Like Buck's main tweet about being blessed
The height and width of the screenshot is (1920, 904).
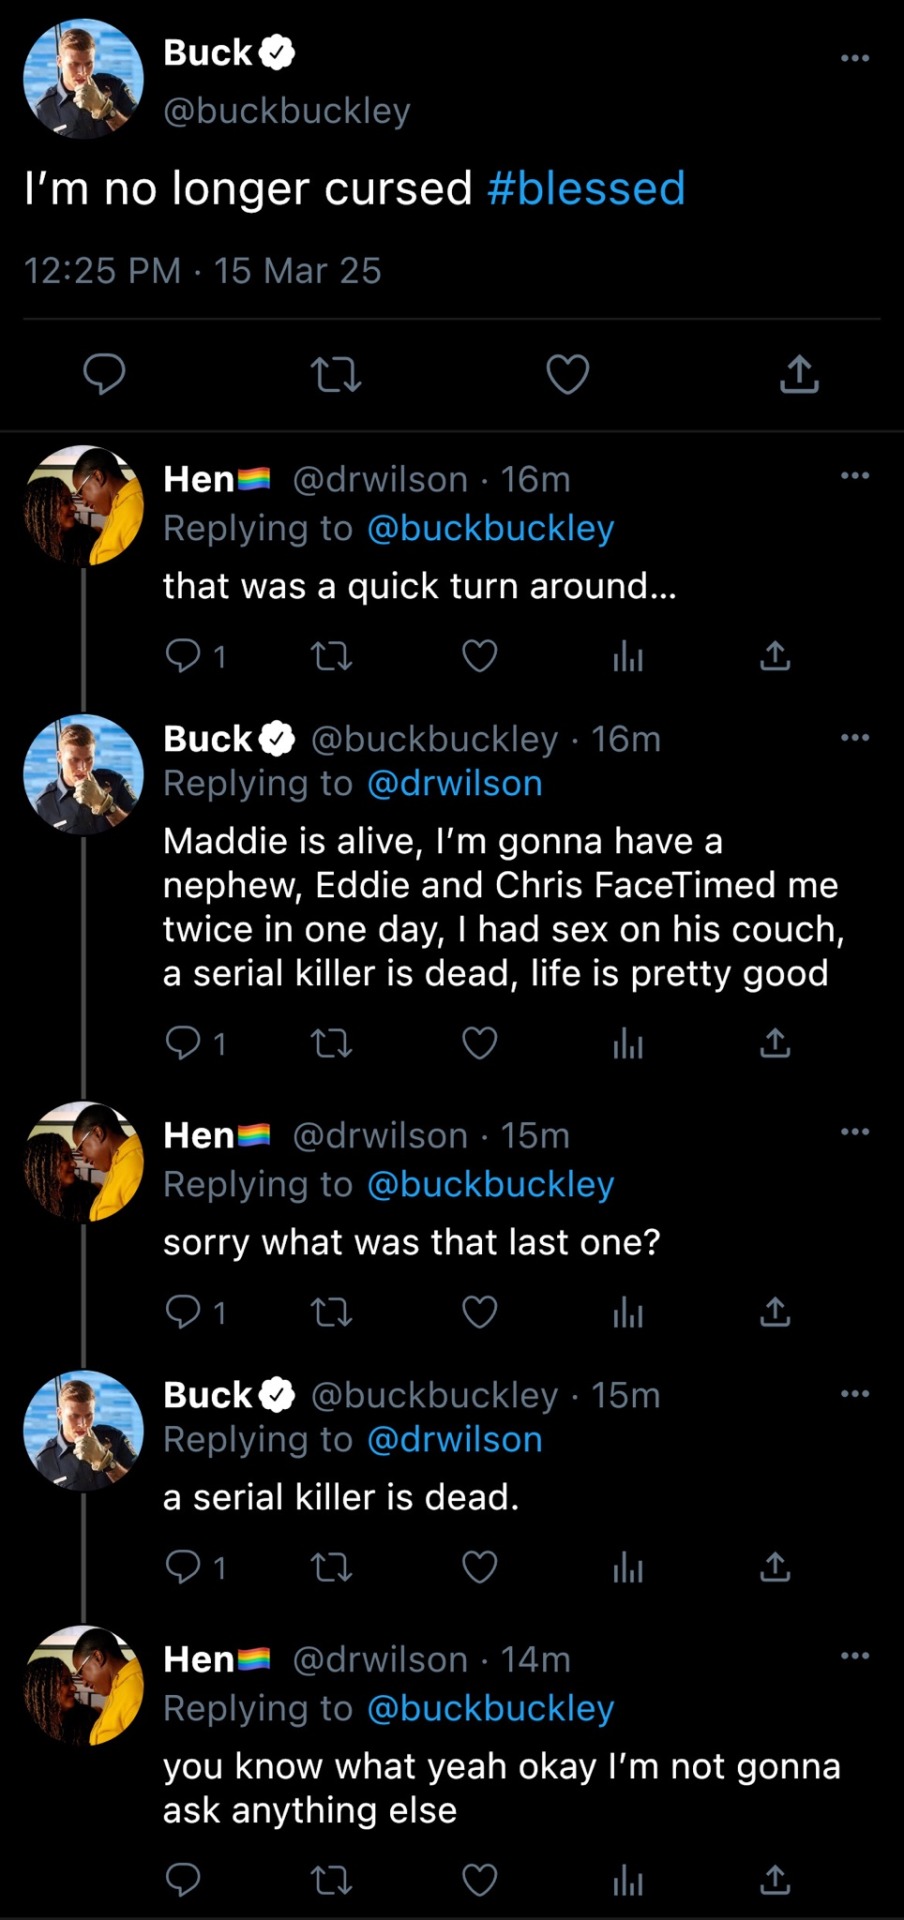point(567,375)
